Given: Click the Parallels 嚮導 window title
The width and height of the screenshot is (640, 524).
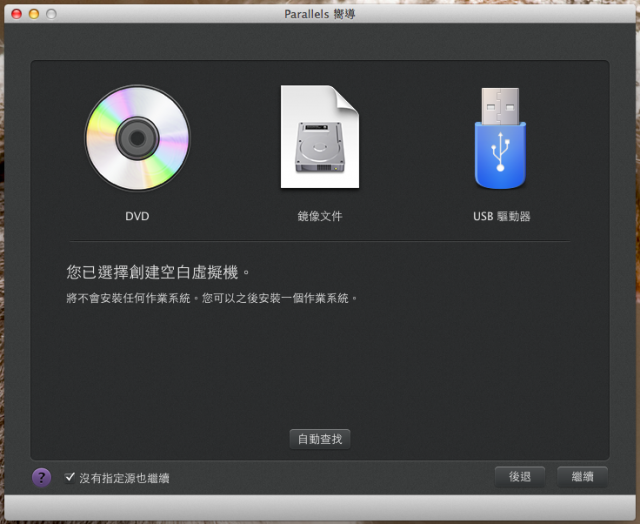Looking at the screenshot, I should [320, 14].
